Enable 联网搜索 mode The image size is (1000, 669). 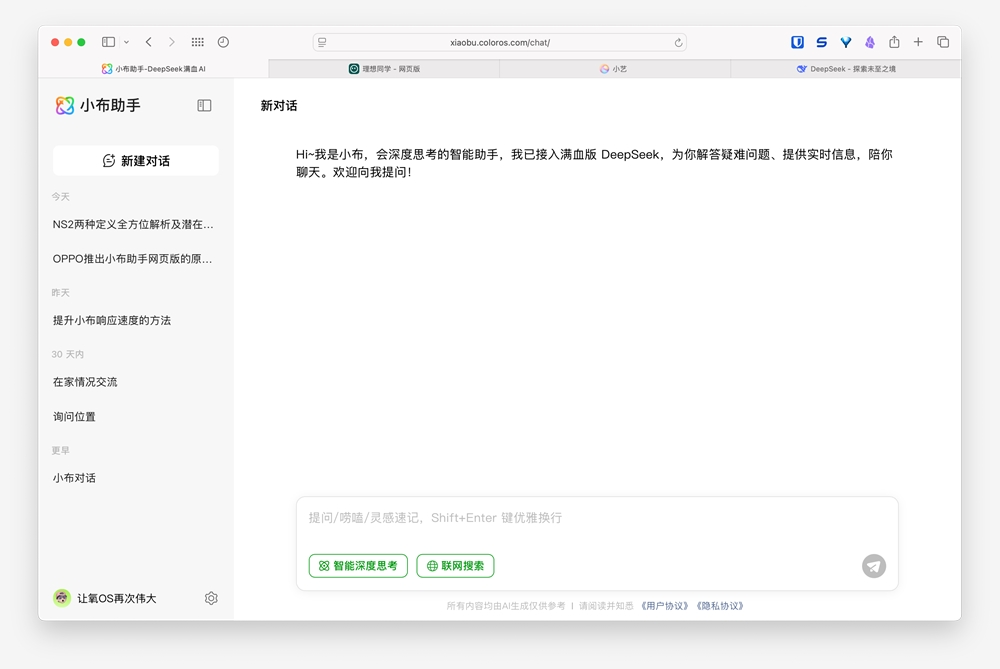click(455, 566)
